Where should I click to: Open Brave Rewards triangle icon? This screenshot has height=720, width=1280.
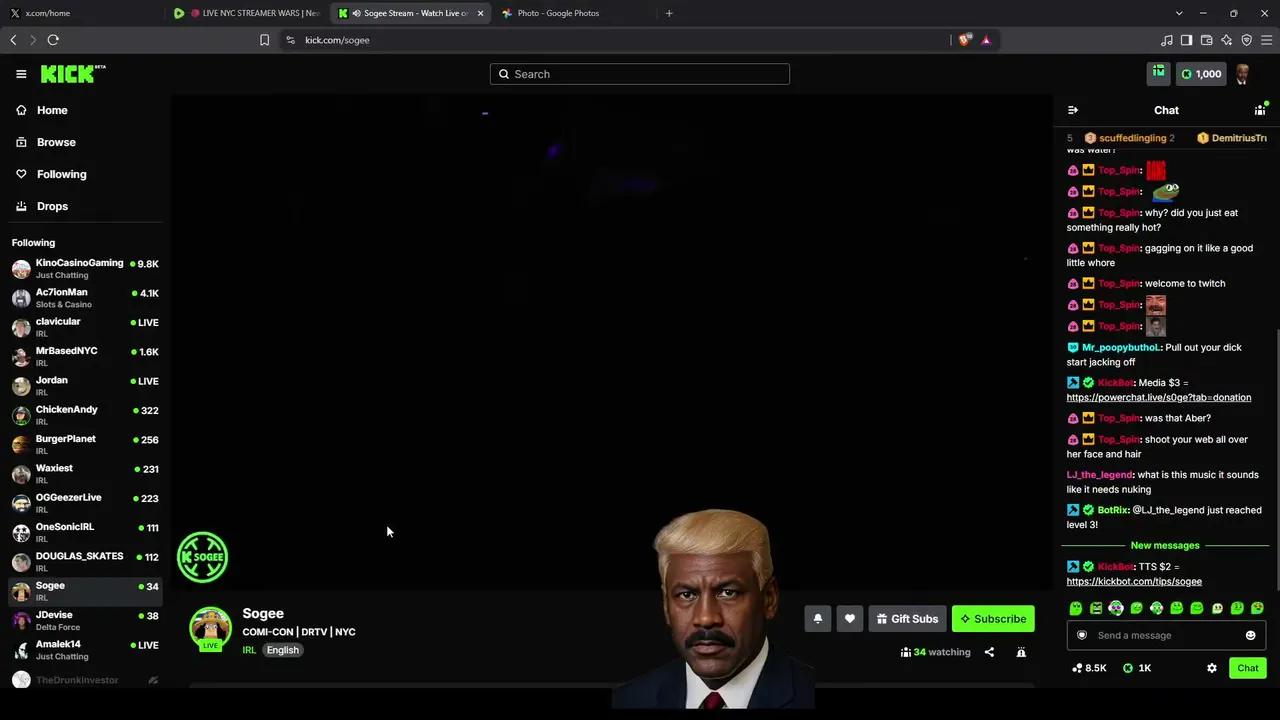pos(986,40)
